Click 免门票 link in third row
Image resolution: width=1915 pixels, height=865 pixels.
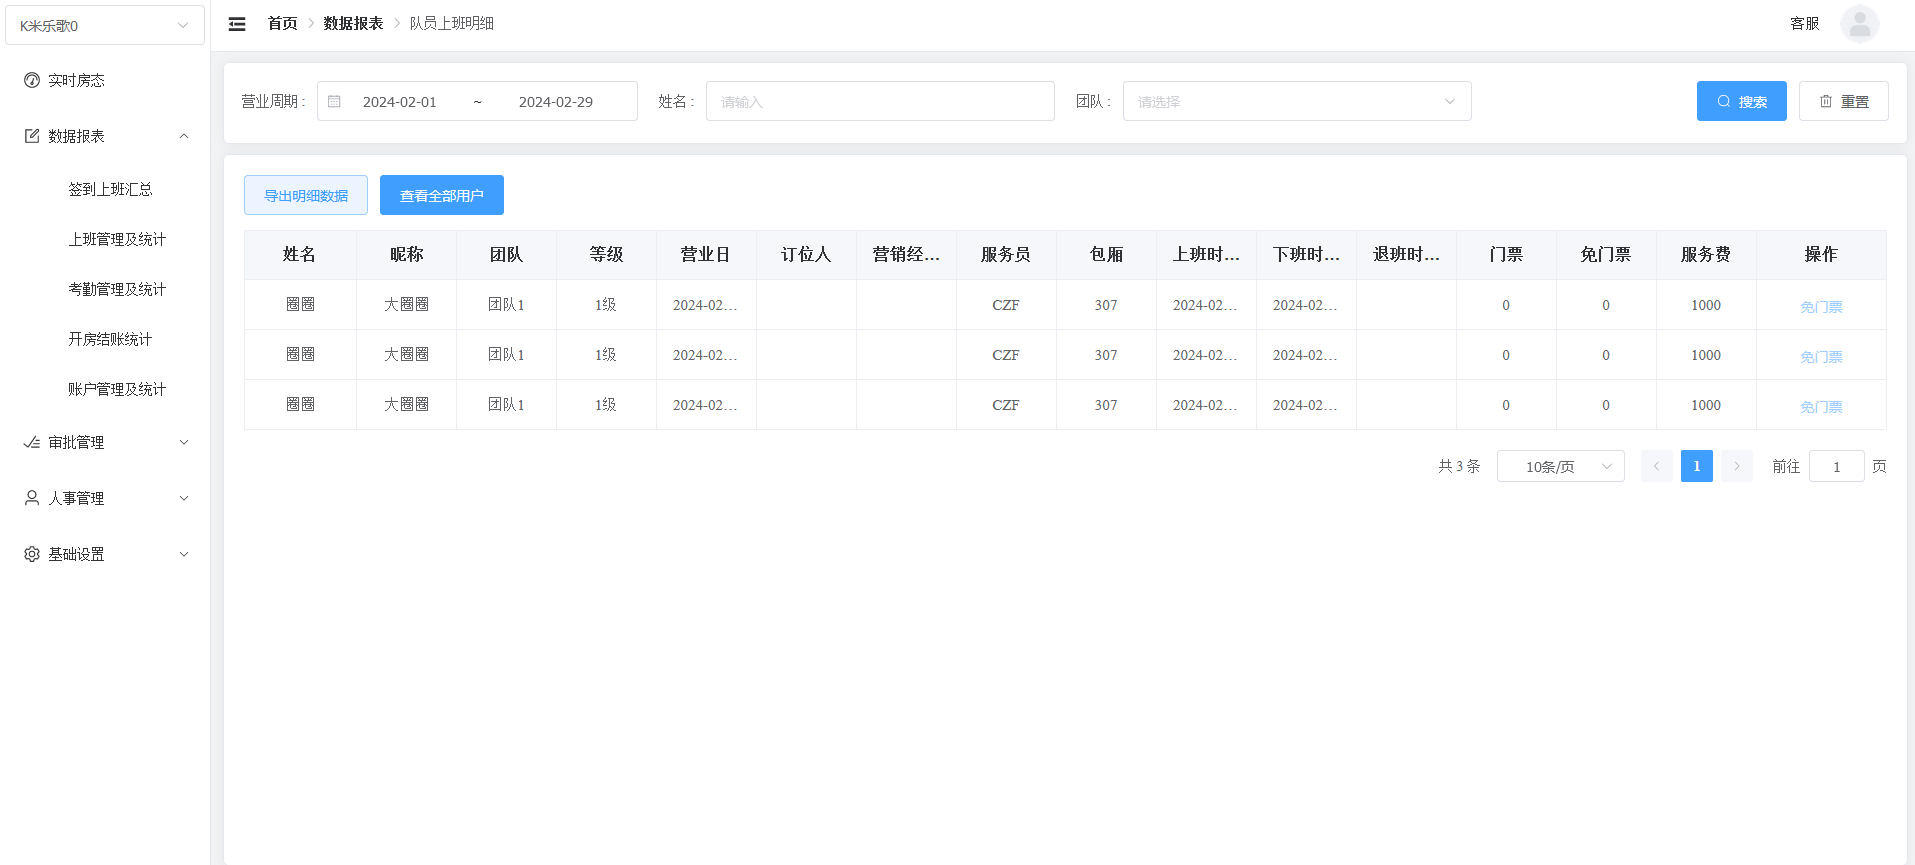coord(1821,406)
